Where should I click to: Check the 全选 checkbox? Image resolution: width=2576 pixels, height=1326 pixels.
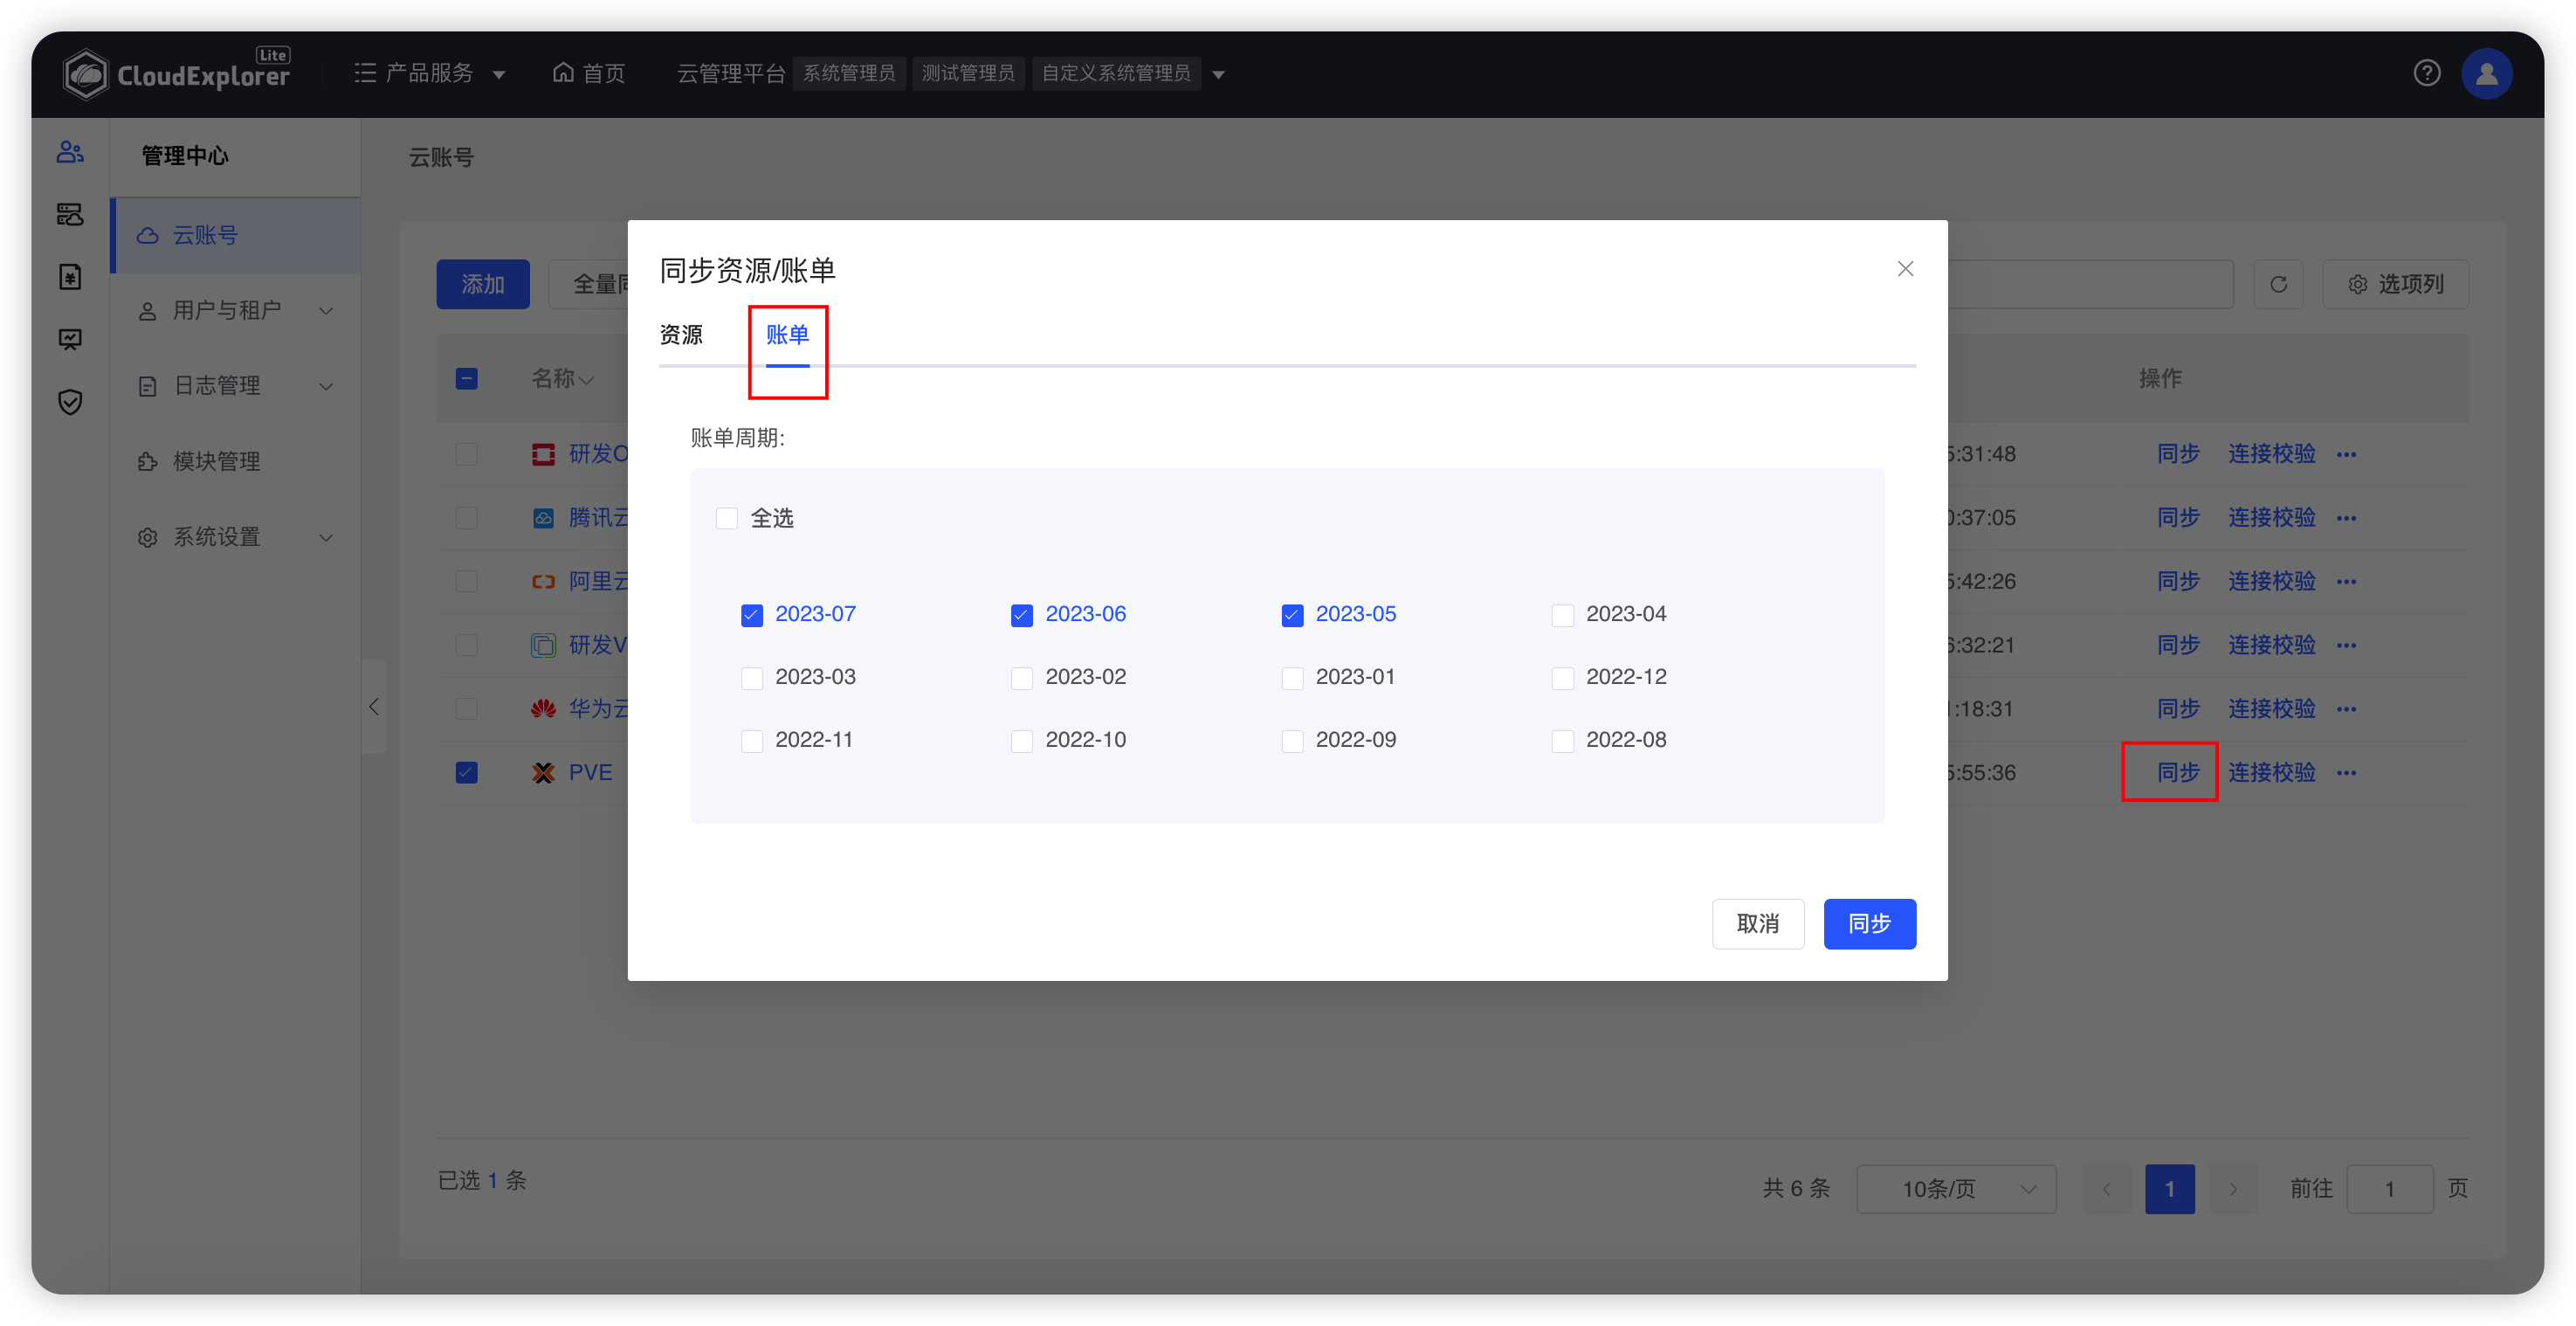coord(727,518)
